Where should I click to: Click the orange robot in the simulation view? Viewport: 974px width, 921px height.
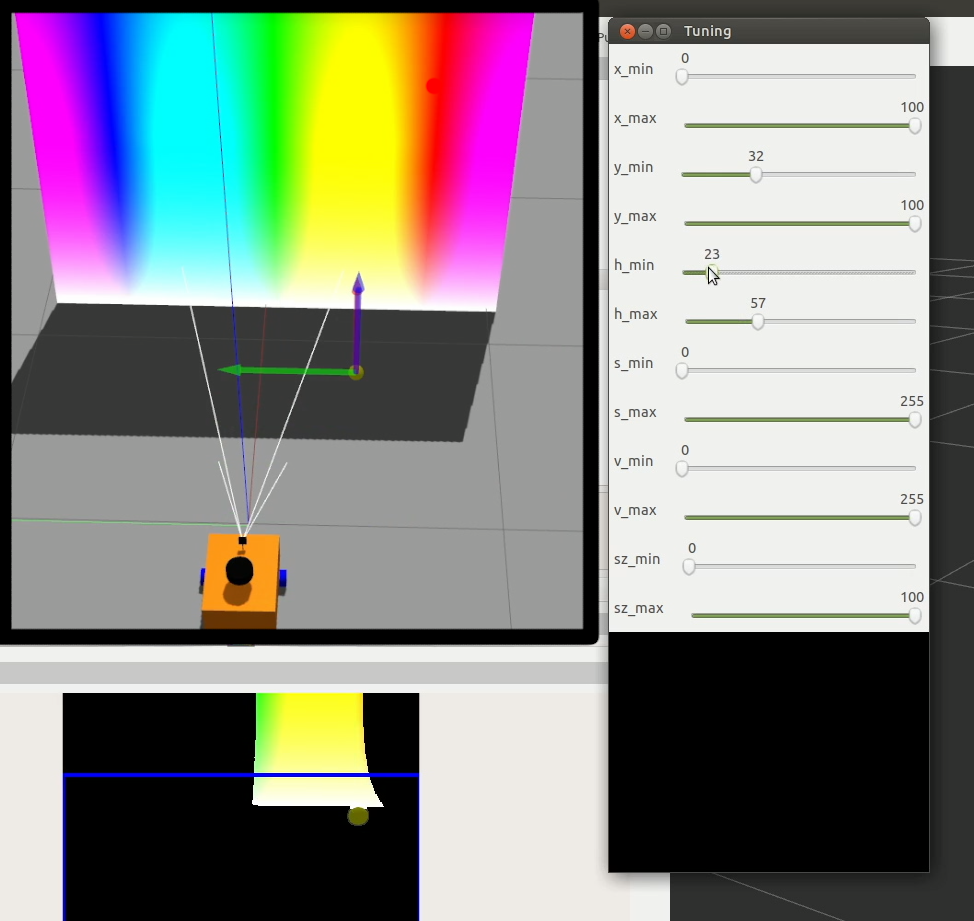pos(241,581)
